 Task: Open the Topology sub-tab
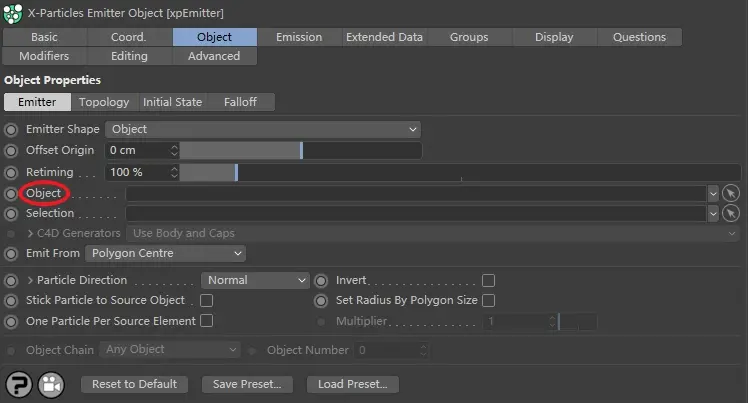pos(104,102)
